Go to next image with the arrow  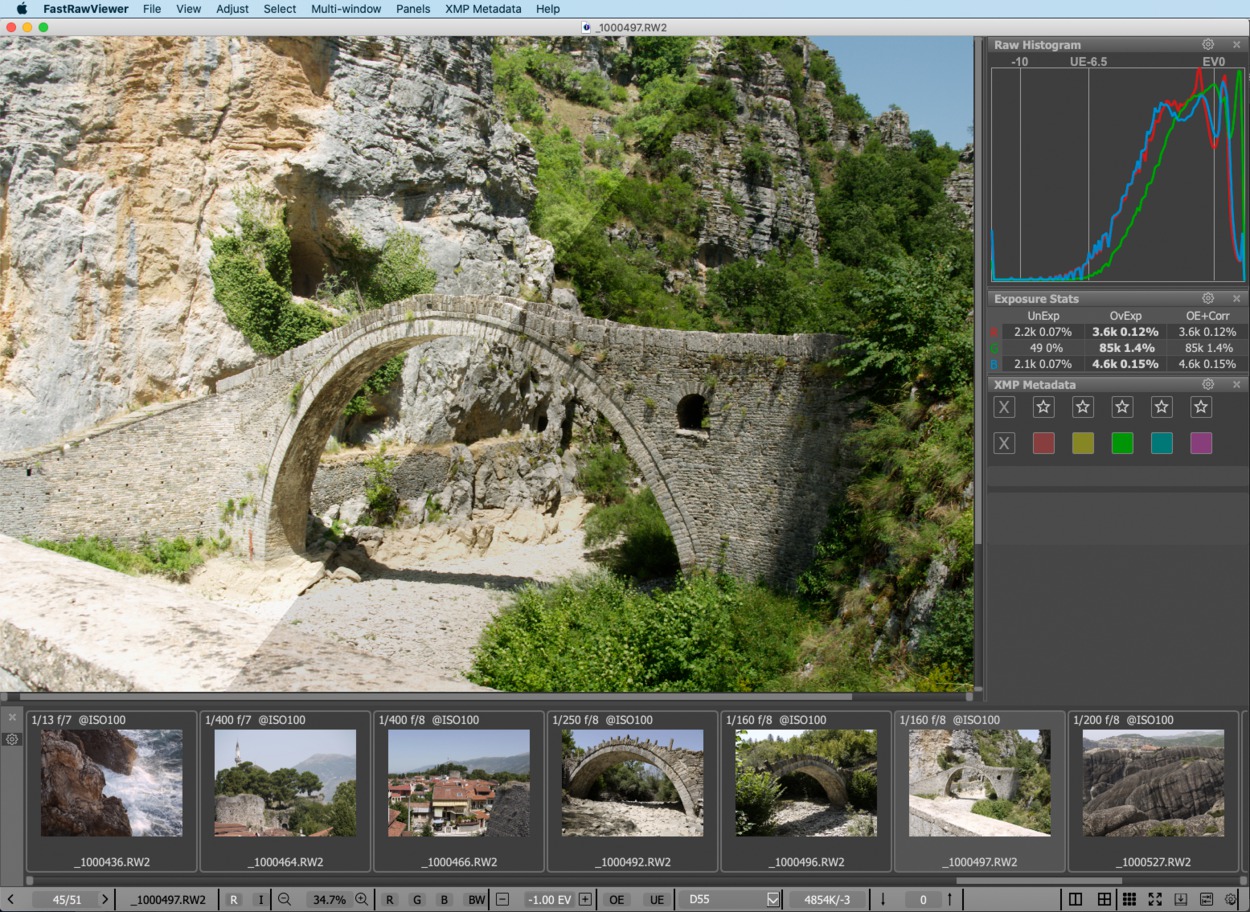[104, 900]
